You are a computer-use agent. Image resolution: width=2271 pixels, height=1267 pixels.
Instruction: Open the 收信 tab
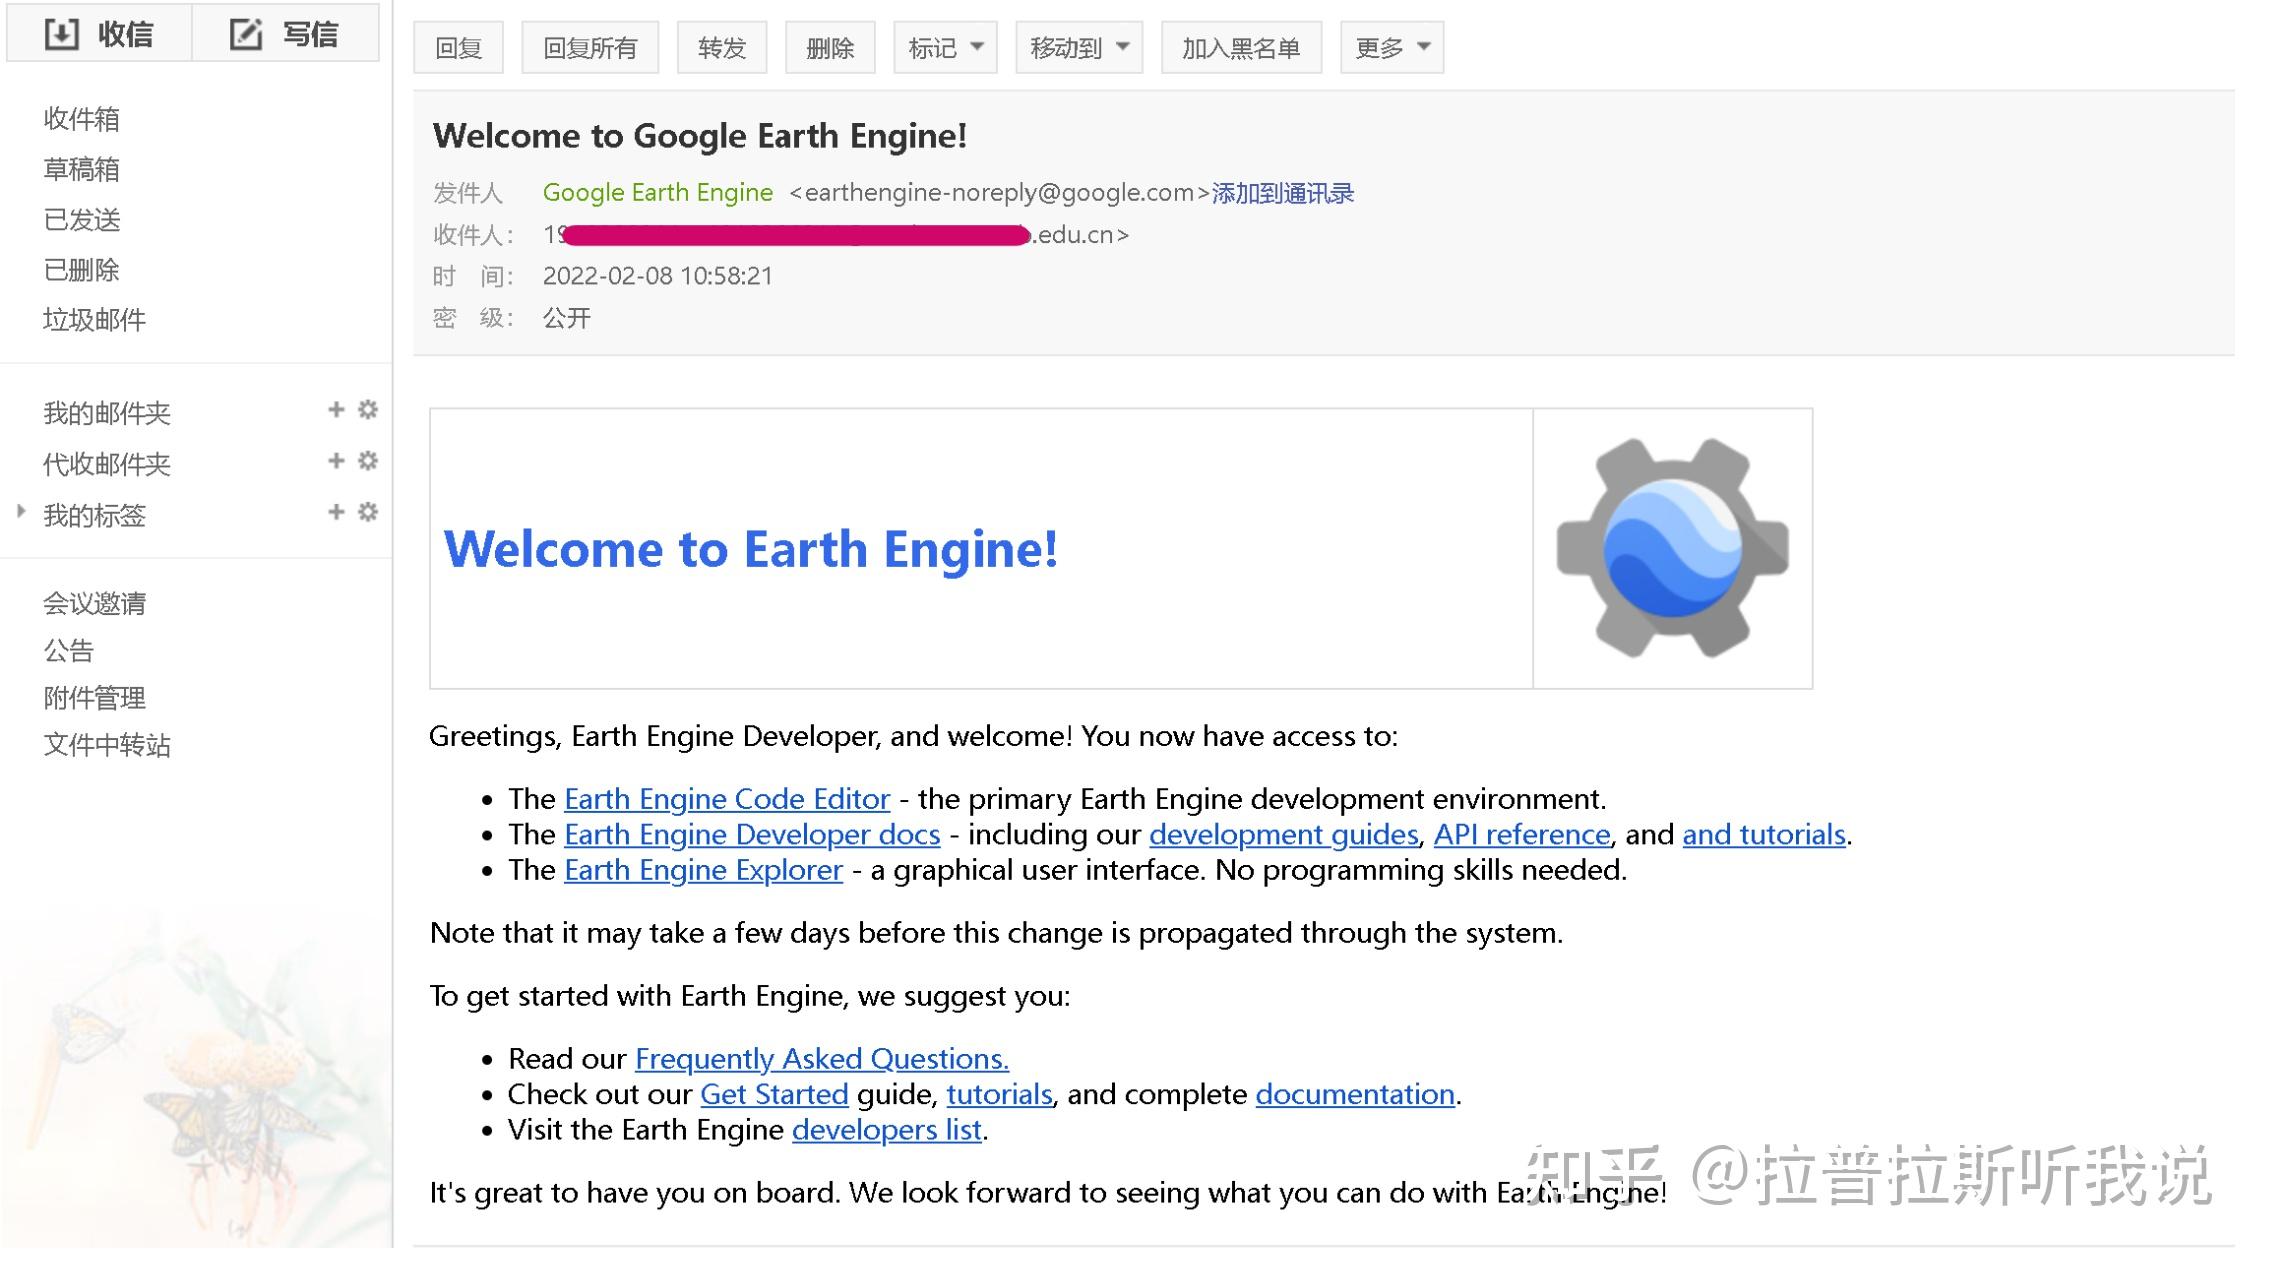coord(99,34)
